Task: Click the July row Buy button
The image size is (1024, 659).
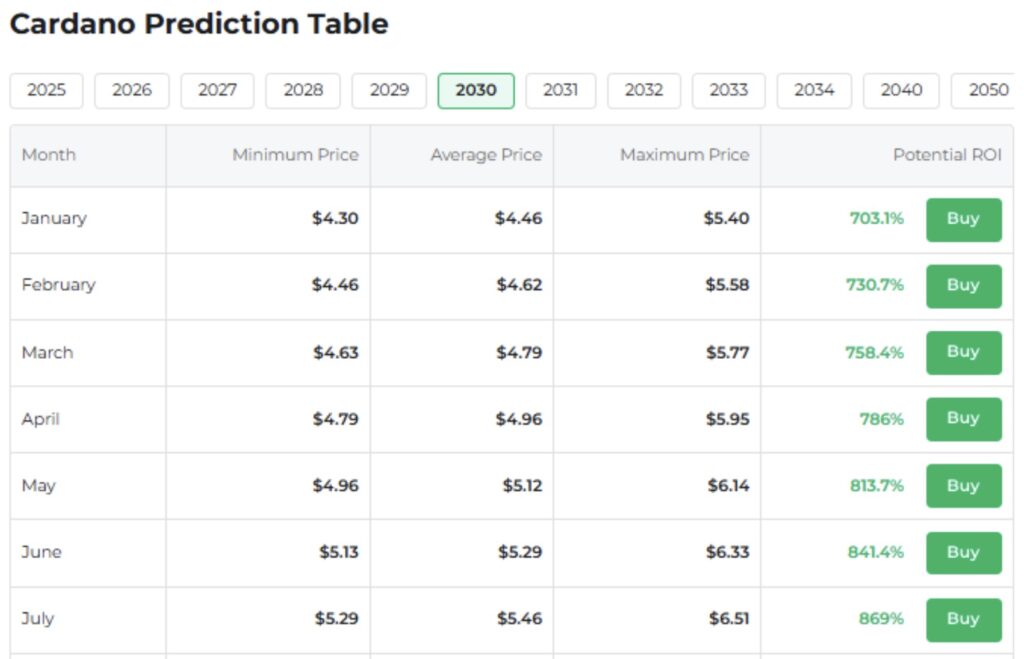Action: point(963,619)
